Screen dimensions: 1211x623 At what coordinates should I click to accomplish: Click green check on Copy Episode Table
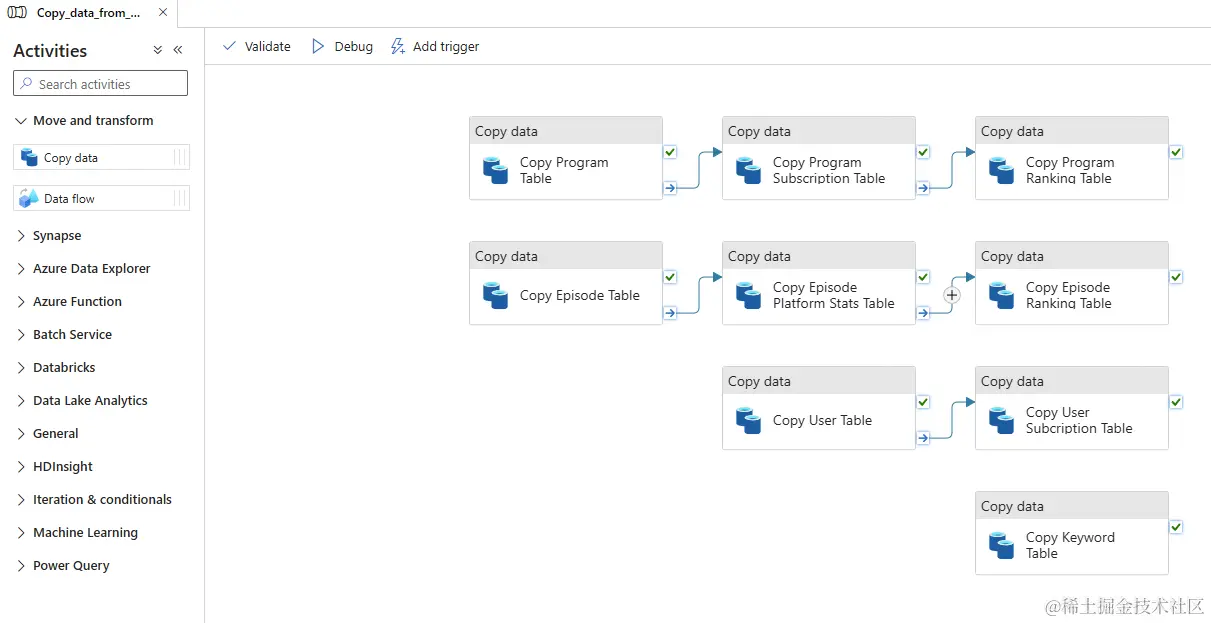tap(670, 277)
